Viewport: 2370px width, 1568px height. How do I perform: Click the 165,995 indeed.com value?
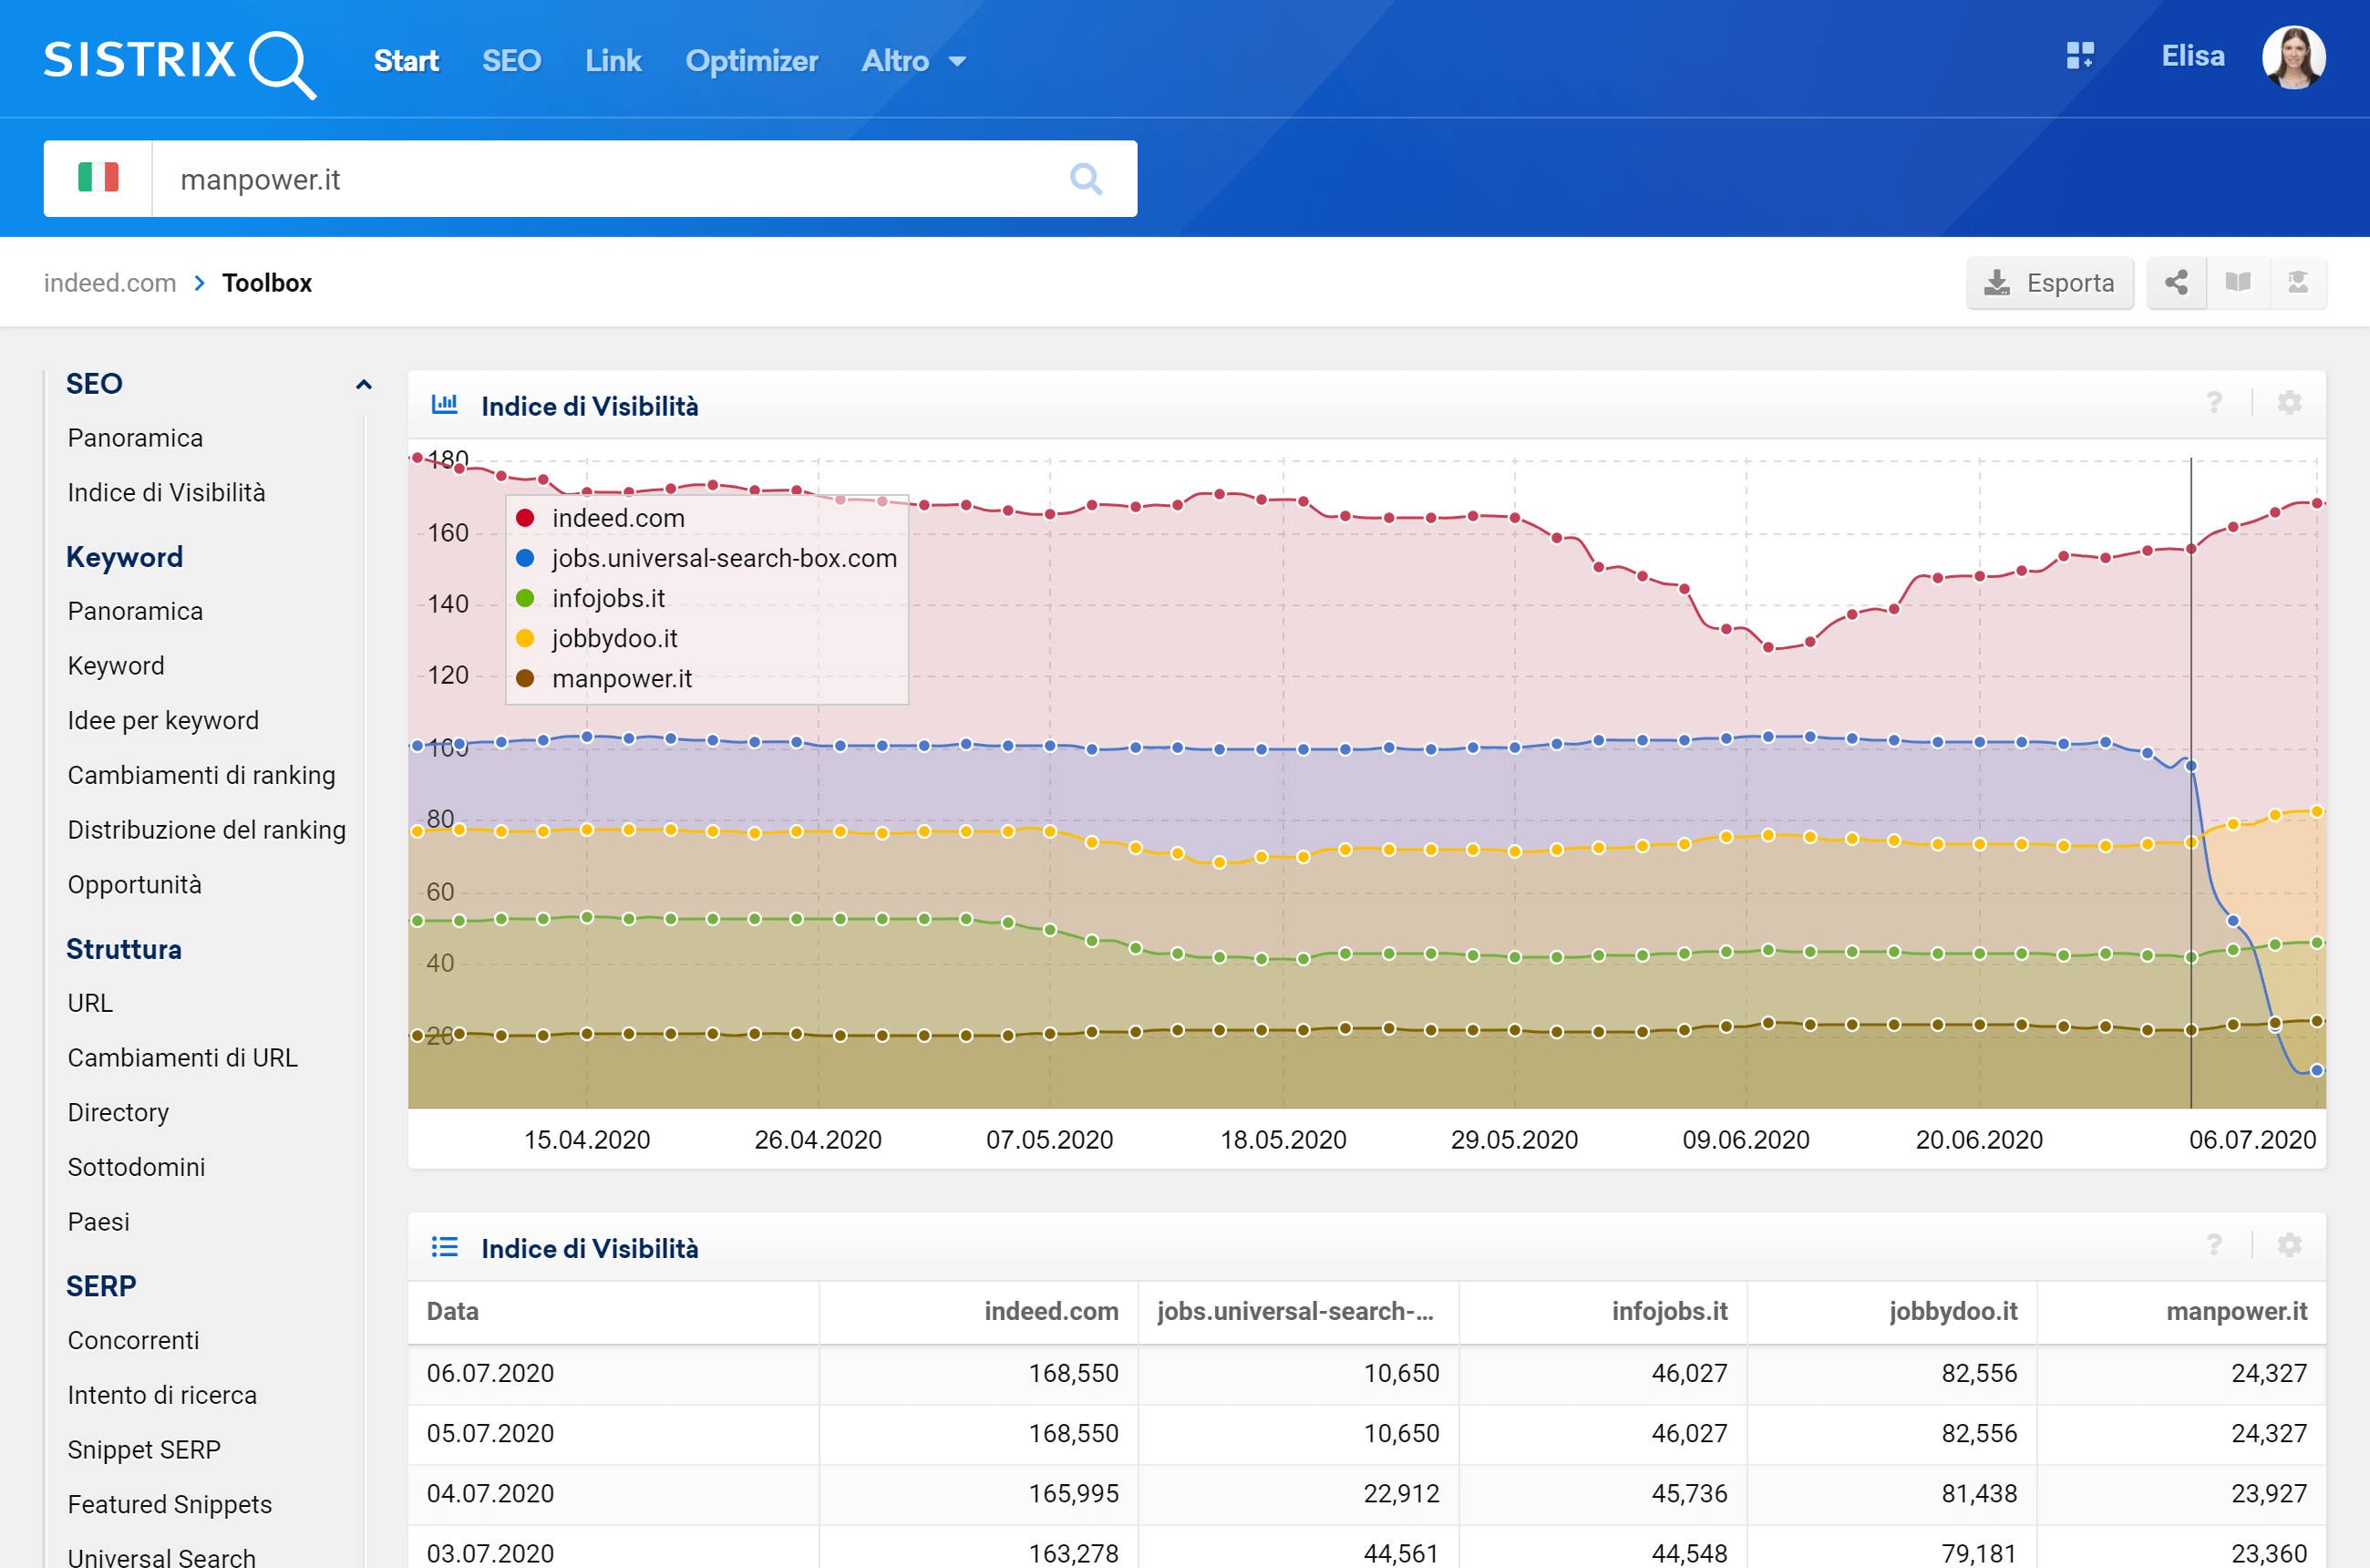pos(1073,1494)
